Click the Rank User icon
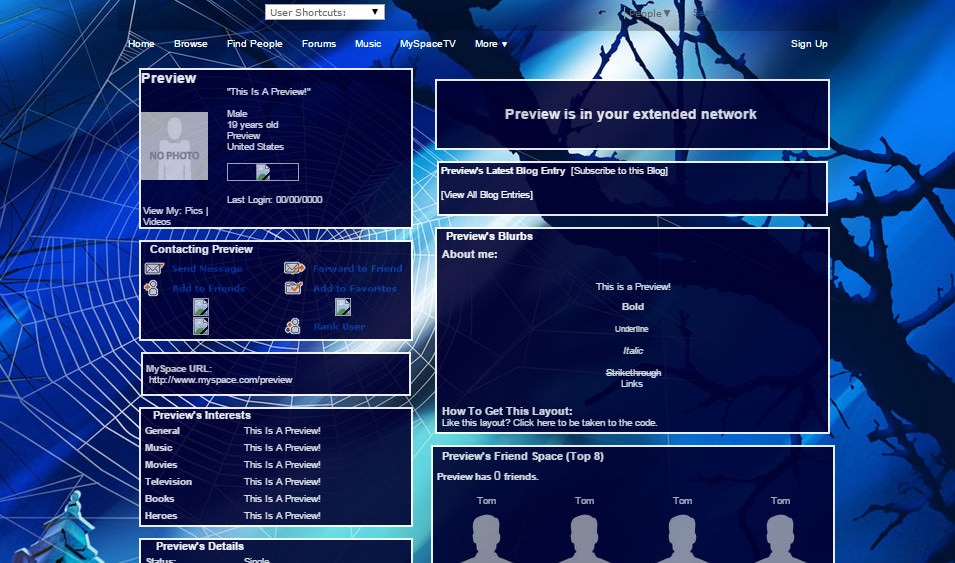 point(293,326)
